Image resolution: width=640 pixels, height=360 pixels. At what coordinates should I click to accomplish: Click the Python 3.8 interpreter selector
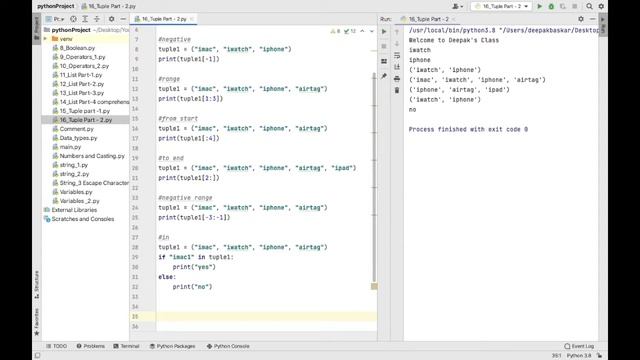coord(578,356)
